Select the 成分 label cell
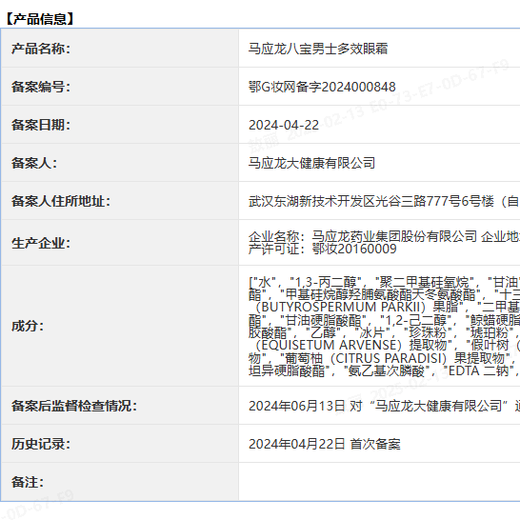 (x=120, y=326)
